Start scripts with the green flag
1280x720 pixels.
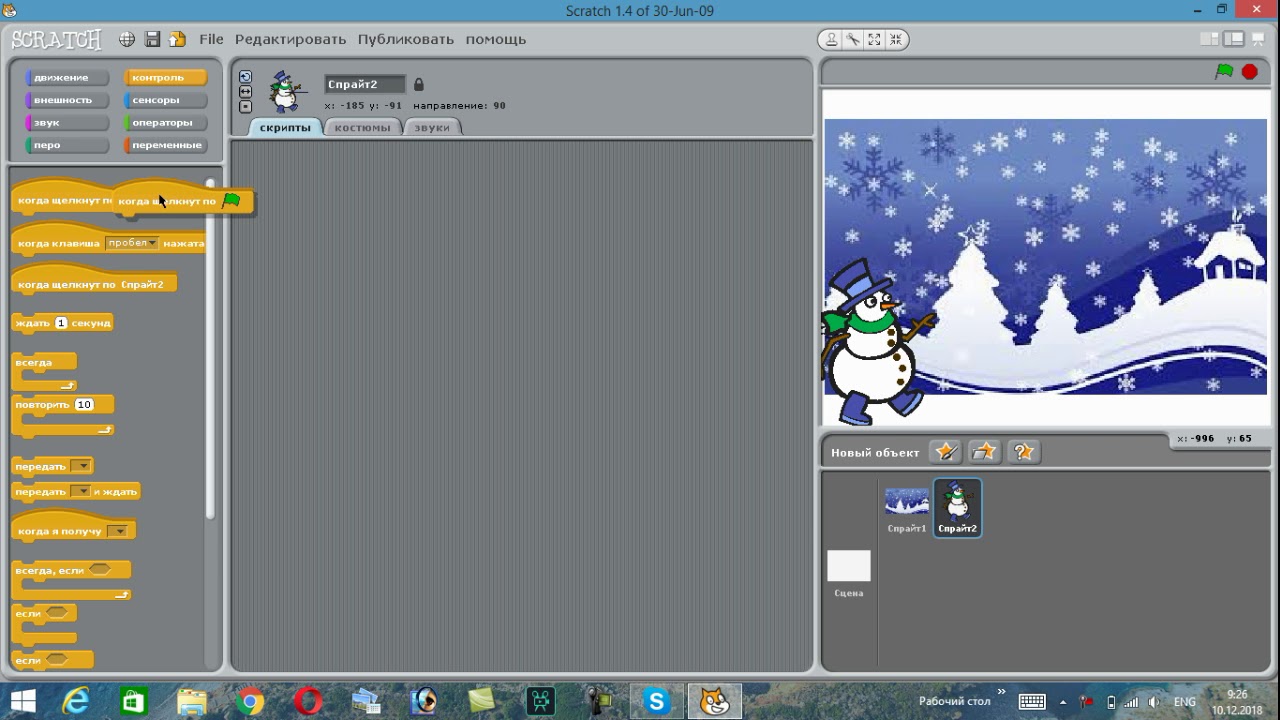point(1224,71)
